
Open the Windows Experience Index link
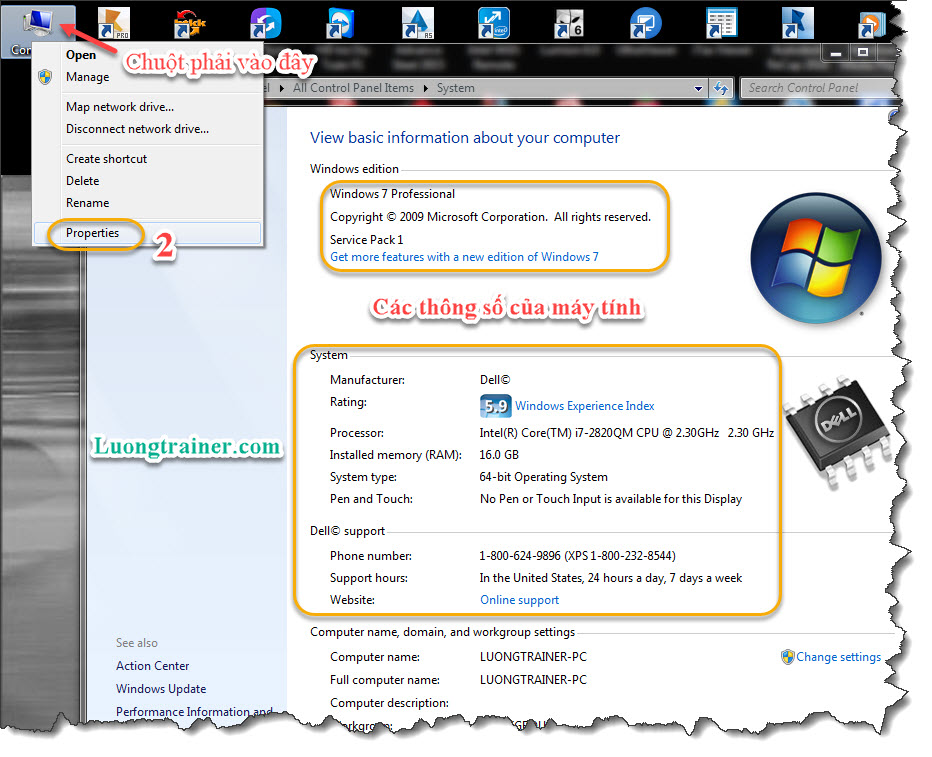[584, 406]
